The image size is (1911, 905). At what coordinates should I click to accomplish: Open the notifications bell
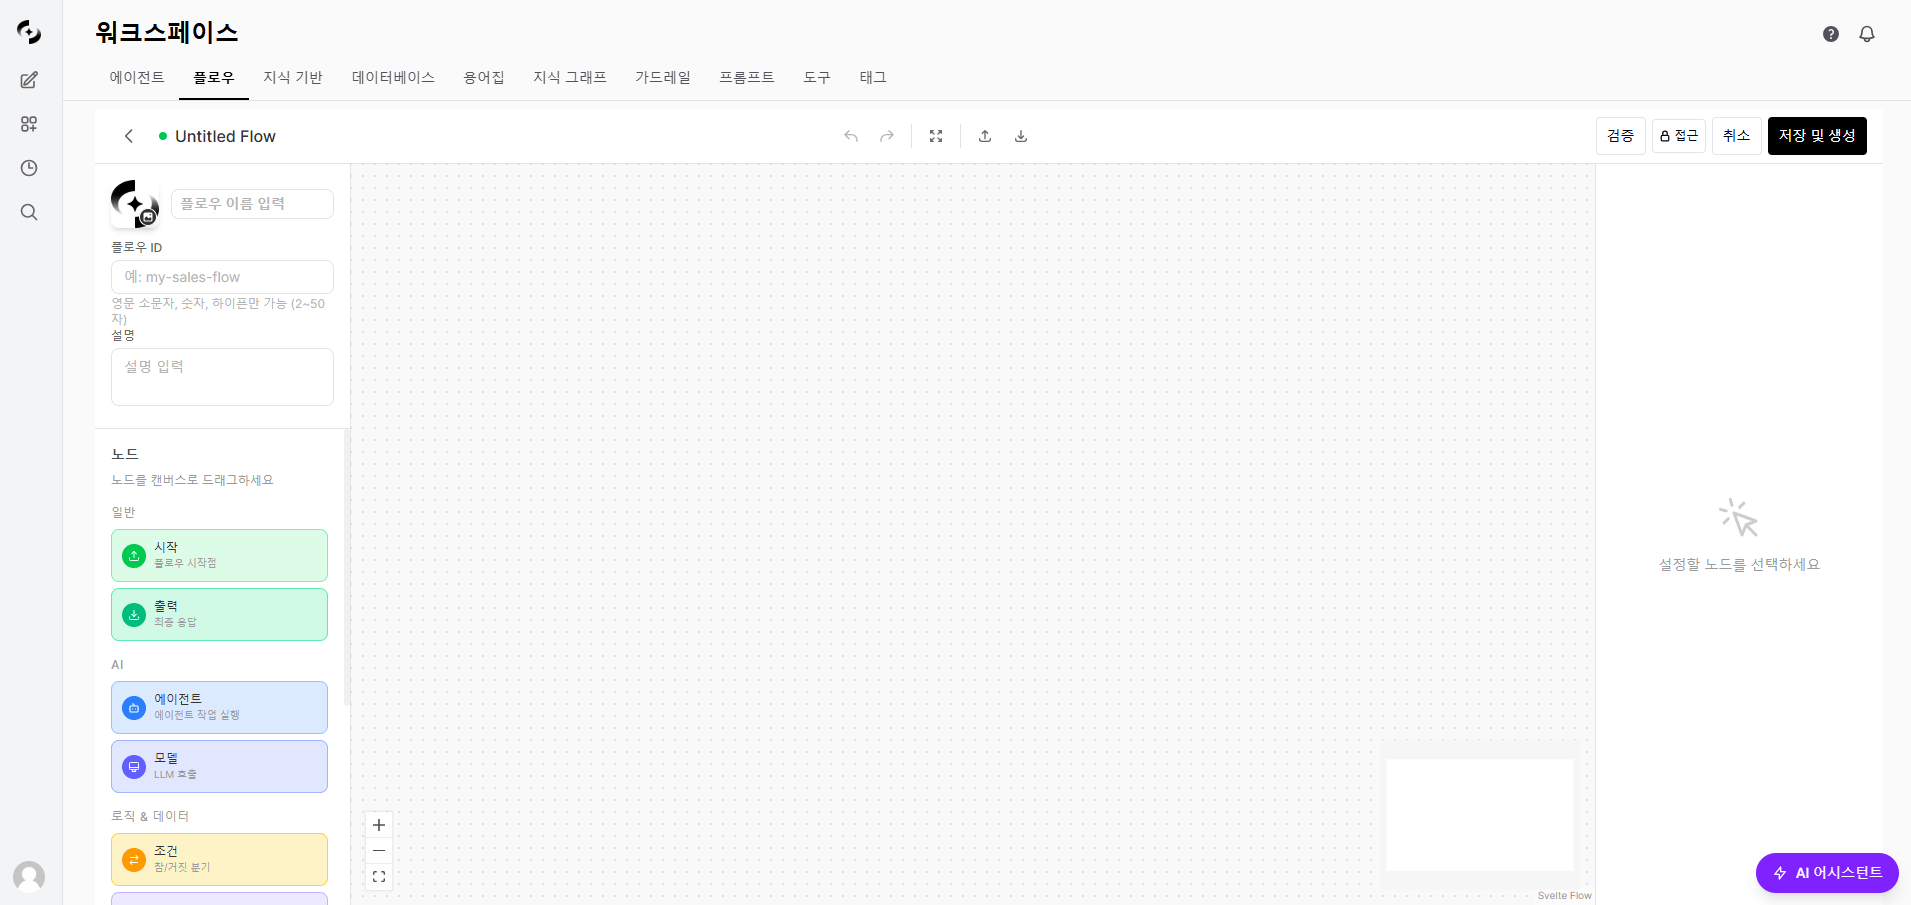[1867, 34]
